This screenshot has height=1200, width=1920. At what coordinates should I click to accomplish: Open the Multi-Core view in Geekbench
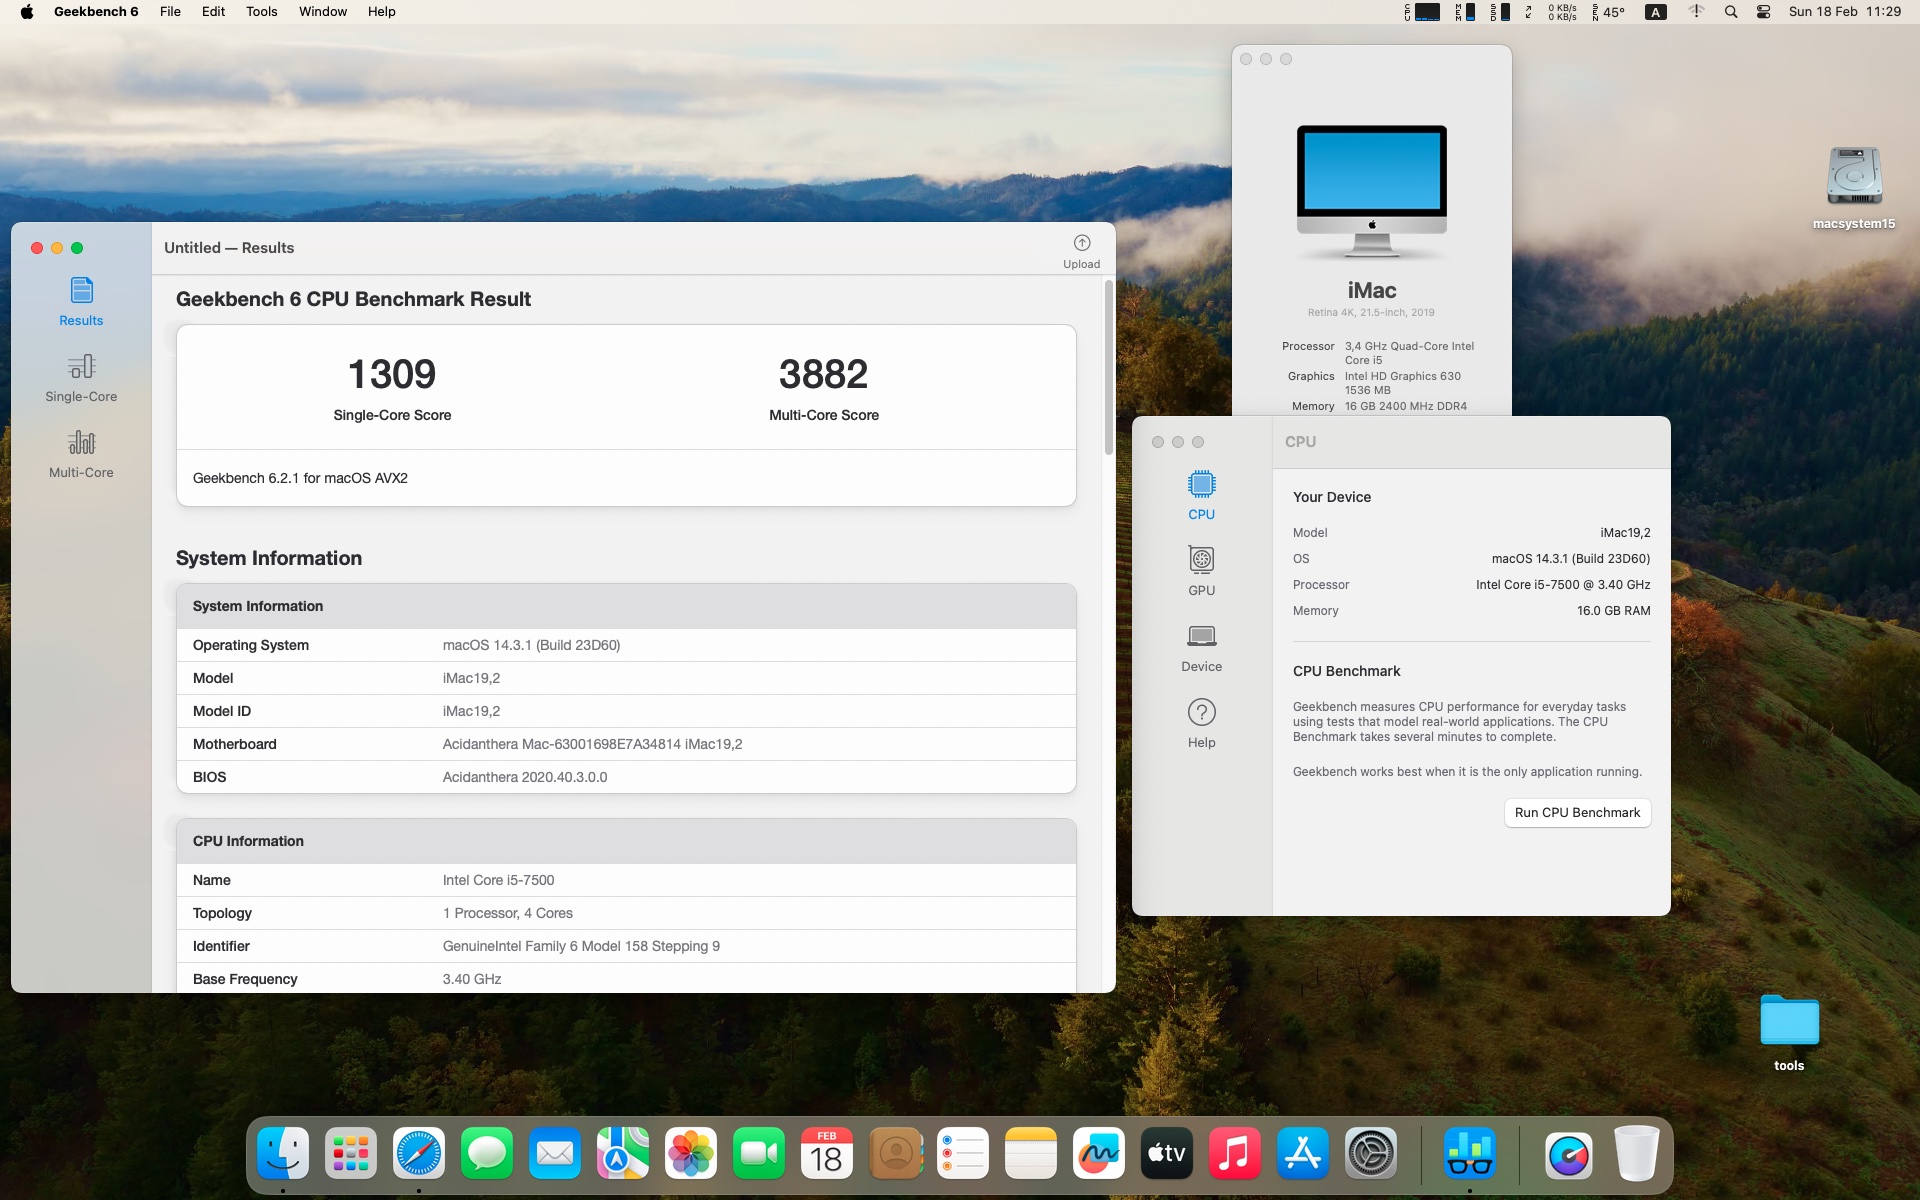point(81,453)
